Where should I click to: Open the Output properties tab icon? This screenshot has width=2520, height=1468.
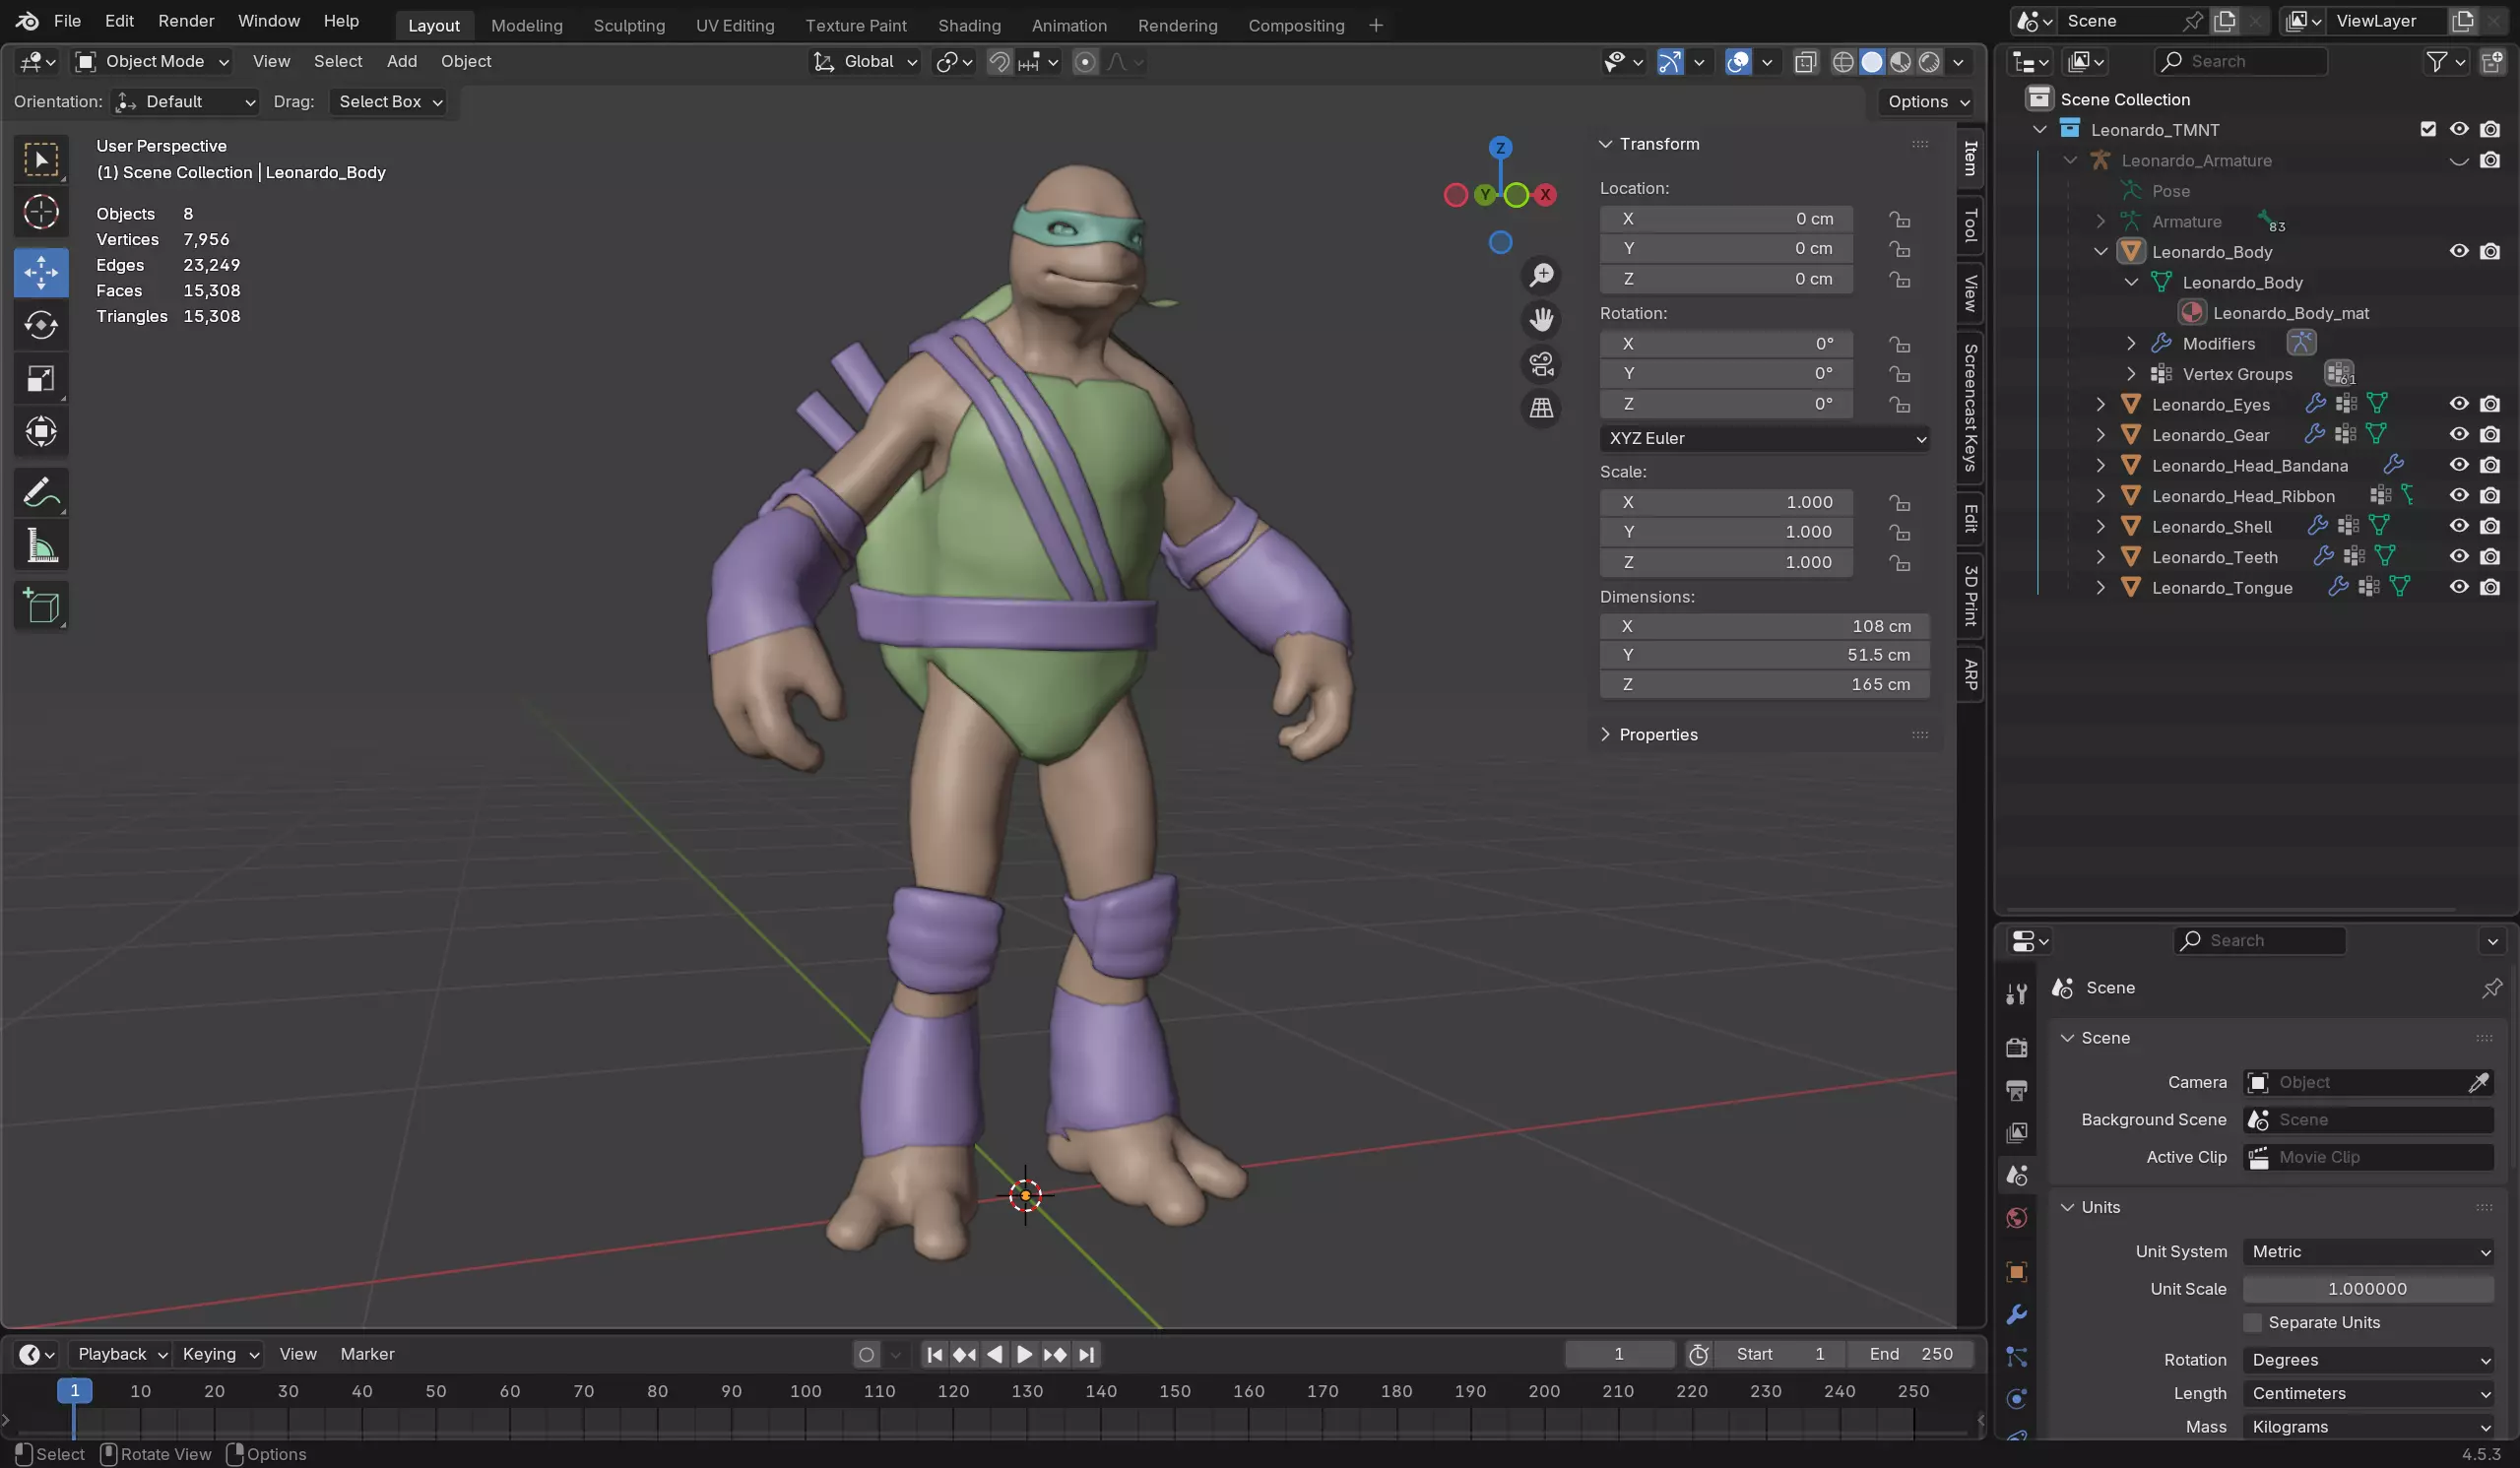[x=2017, y=1090]
